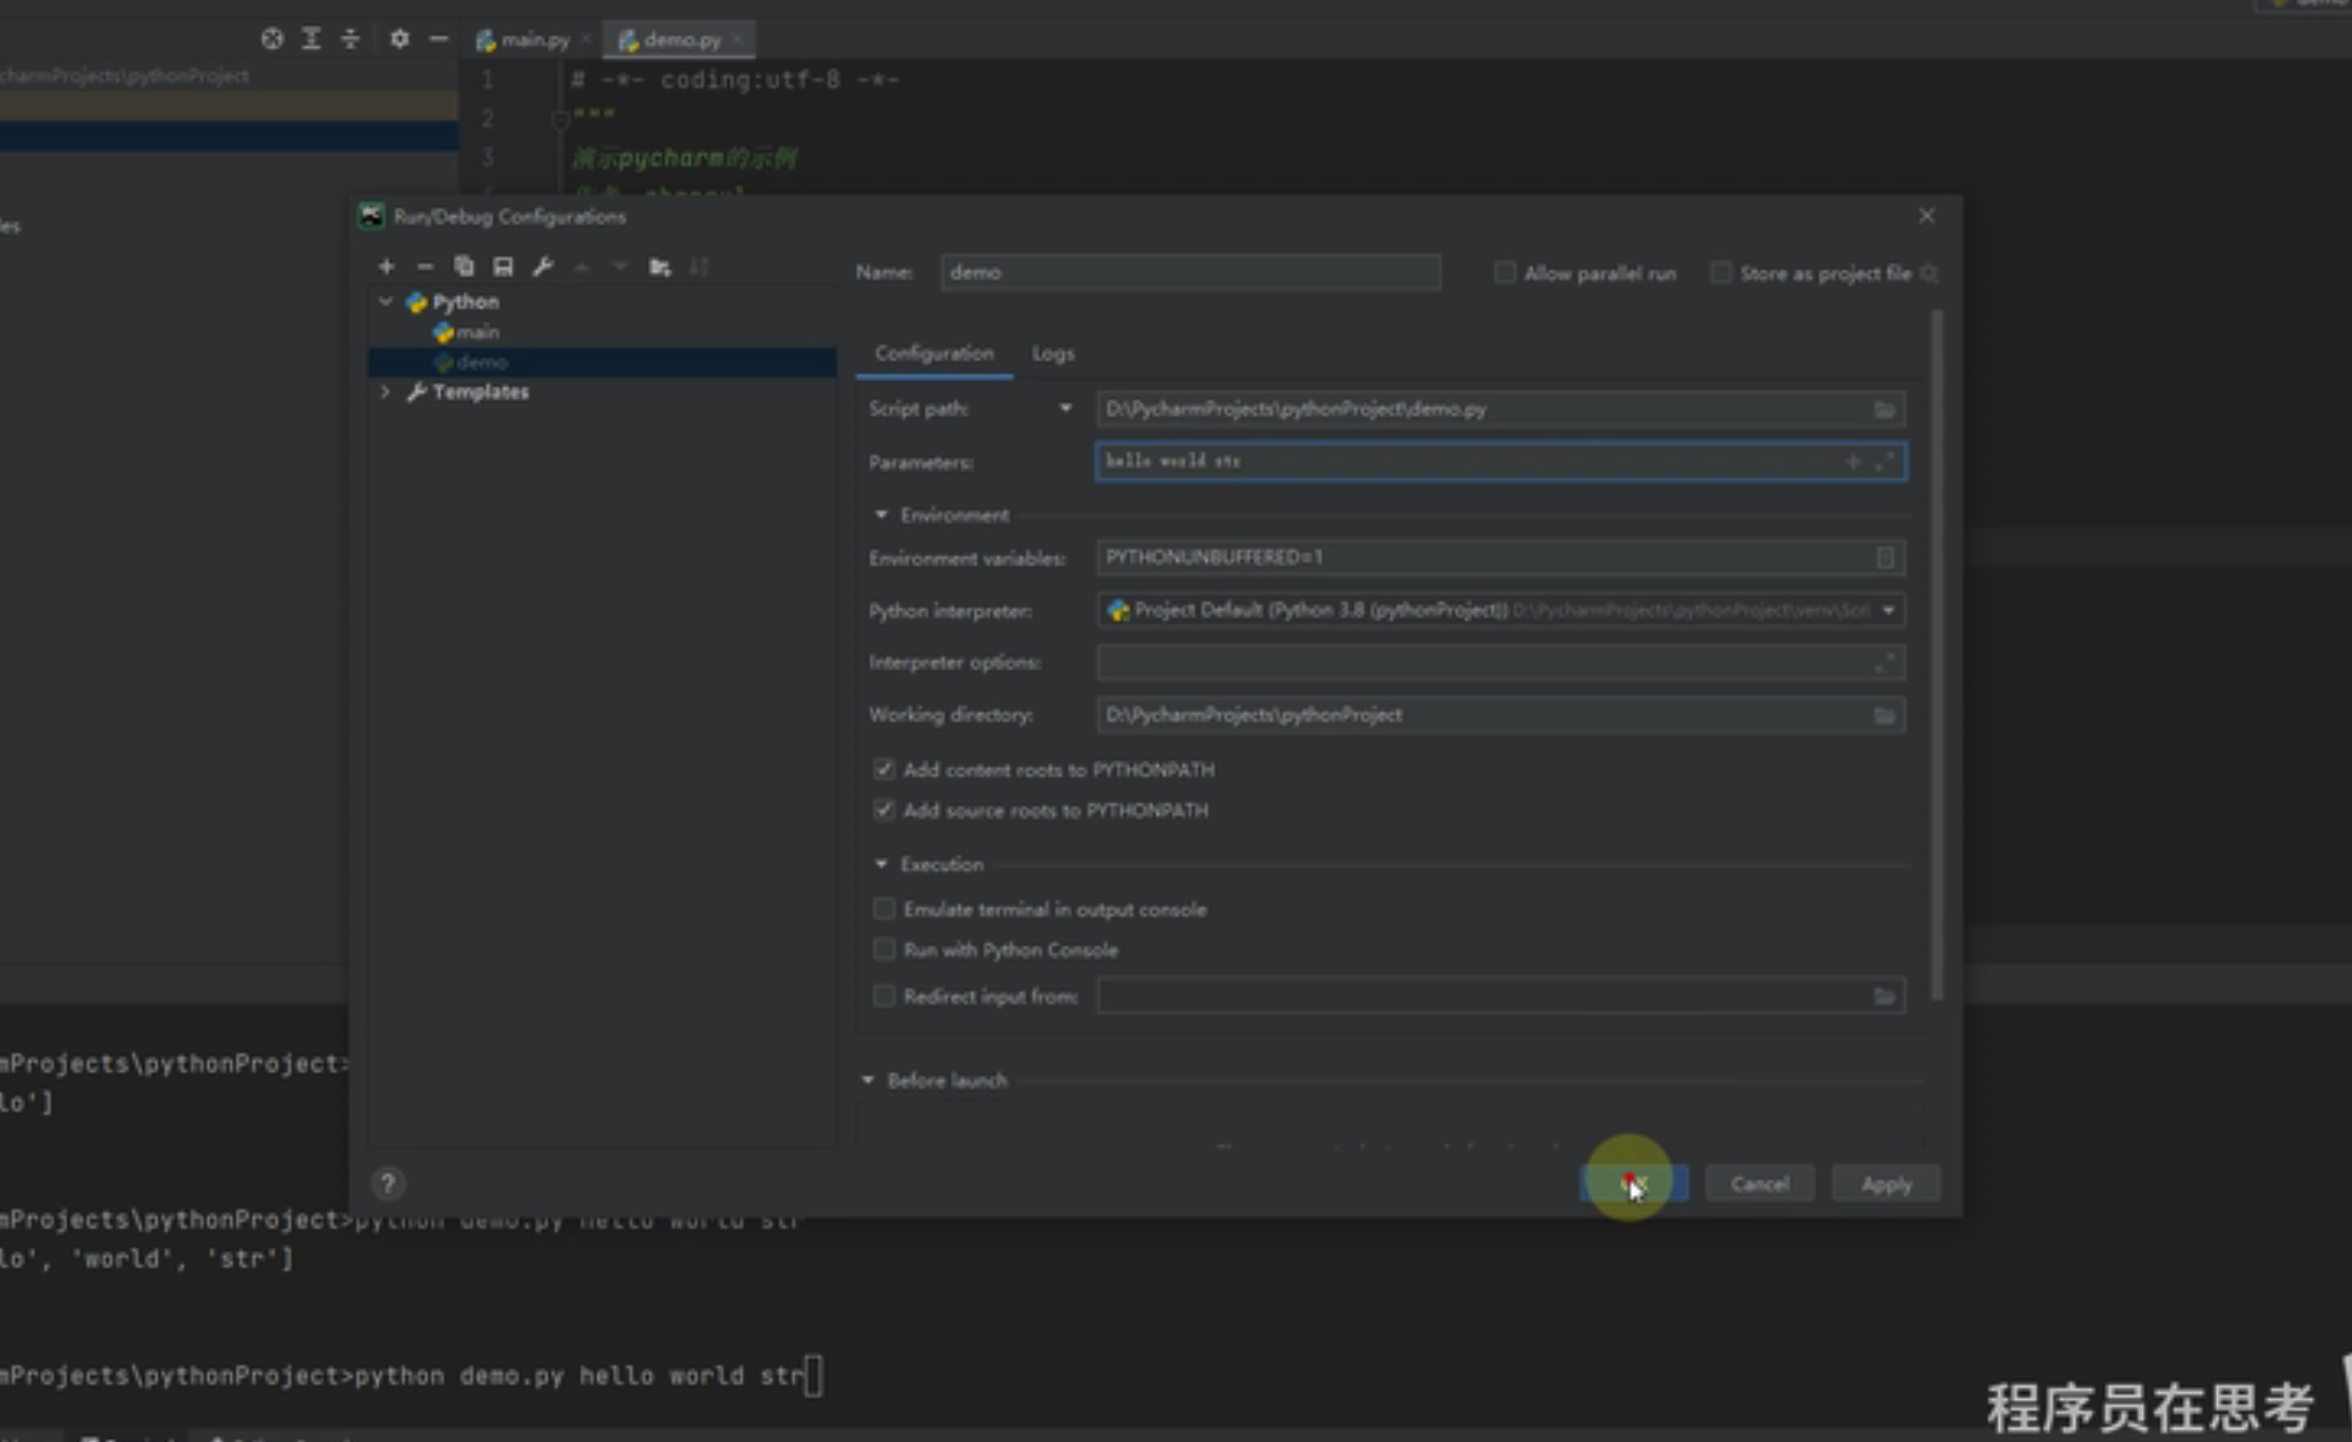
Task: Uncheck Add content roots to PYTHONPATH
Action: pos(883,769)
